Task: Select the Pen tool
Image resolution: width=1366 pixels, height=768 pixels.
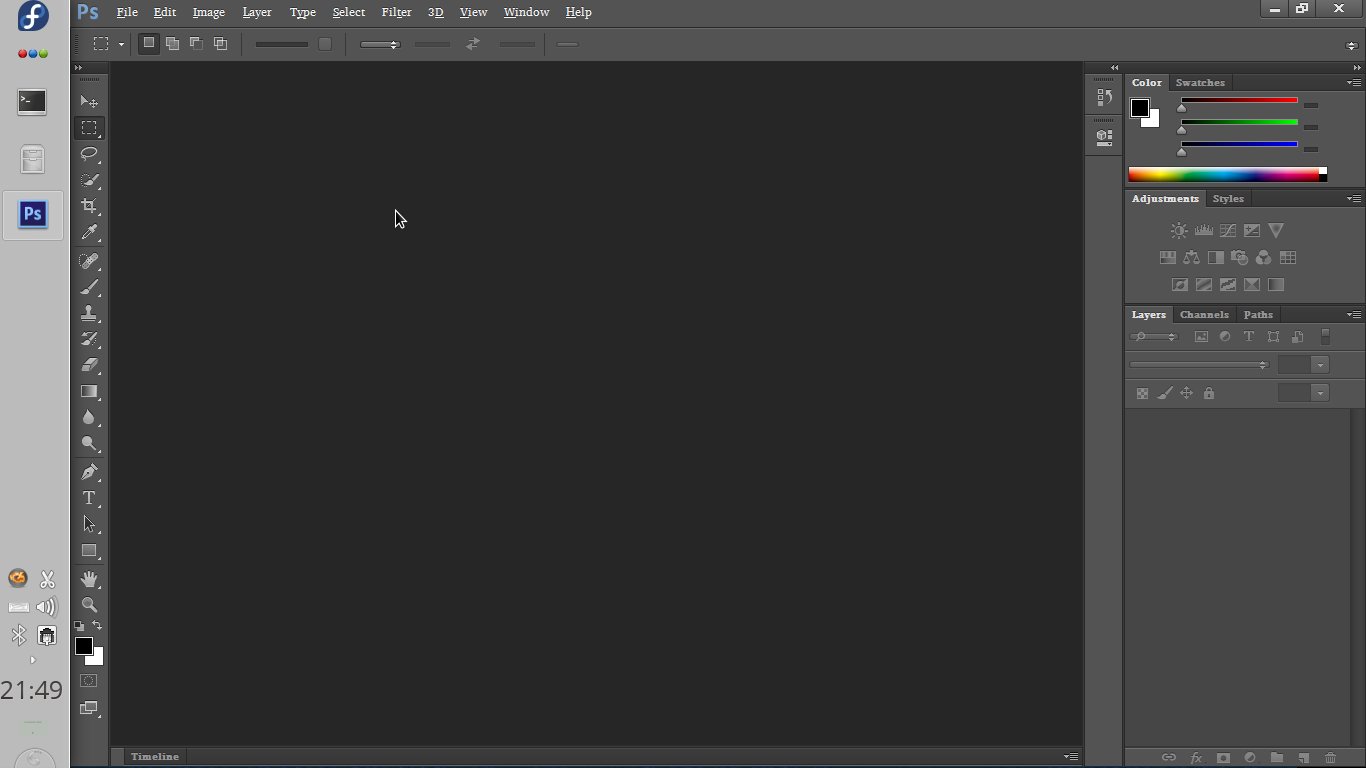Action: [89, 472]
